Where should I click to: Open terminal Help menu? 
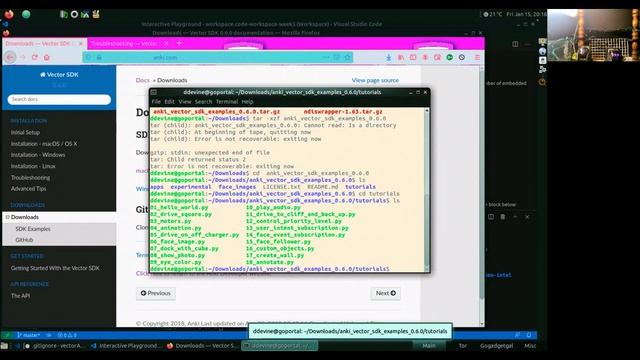[247, 102]
